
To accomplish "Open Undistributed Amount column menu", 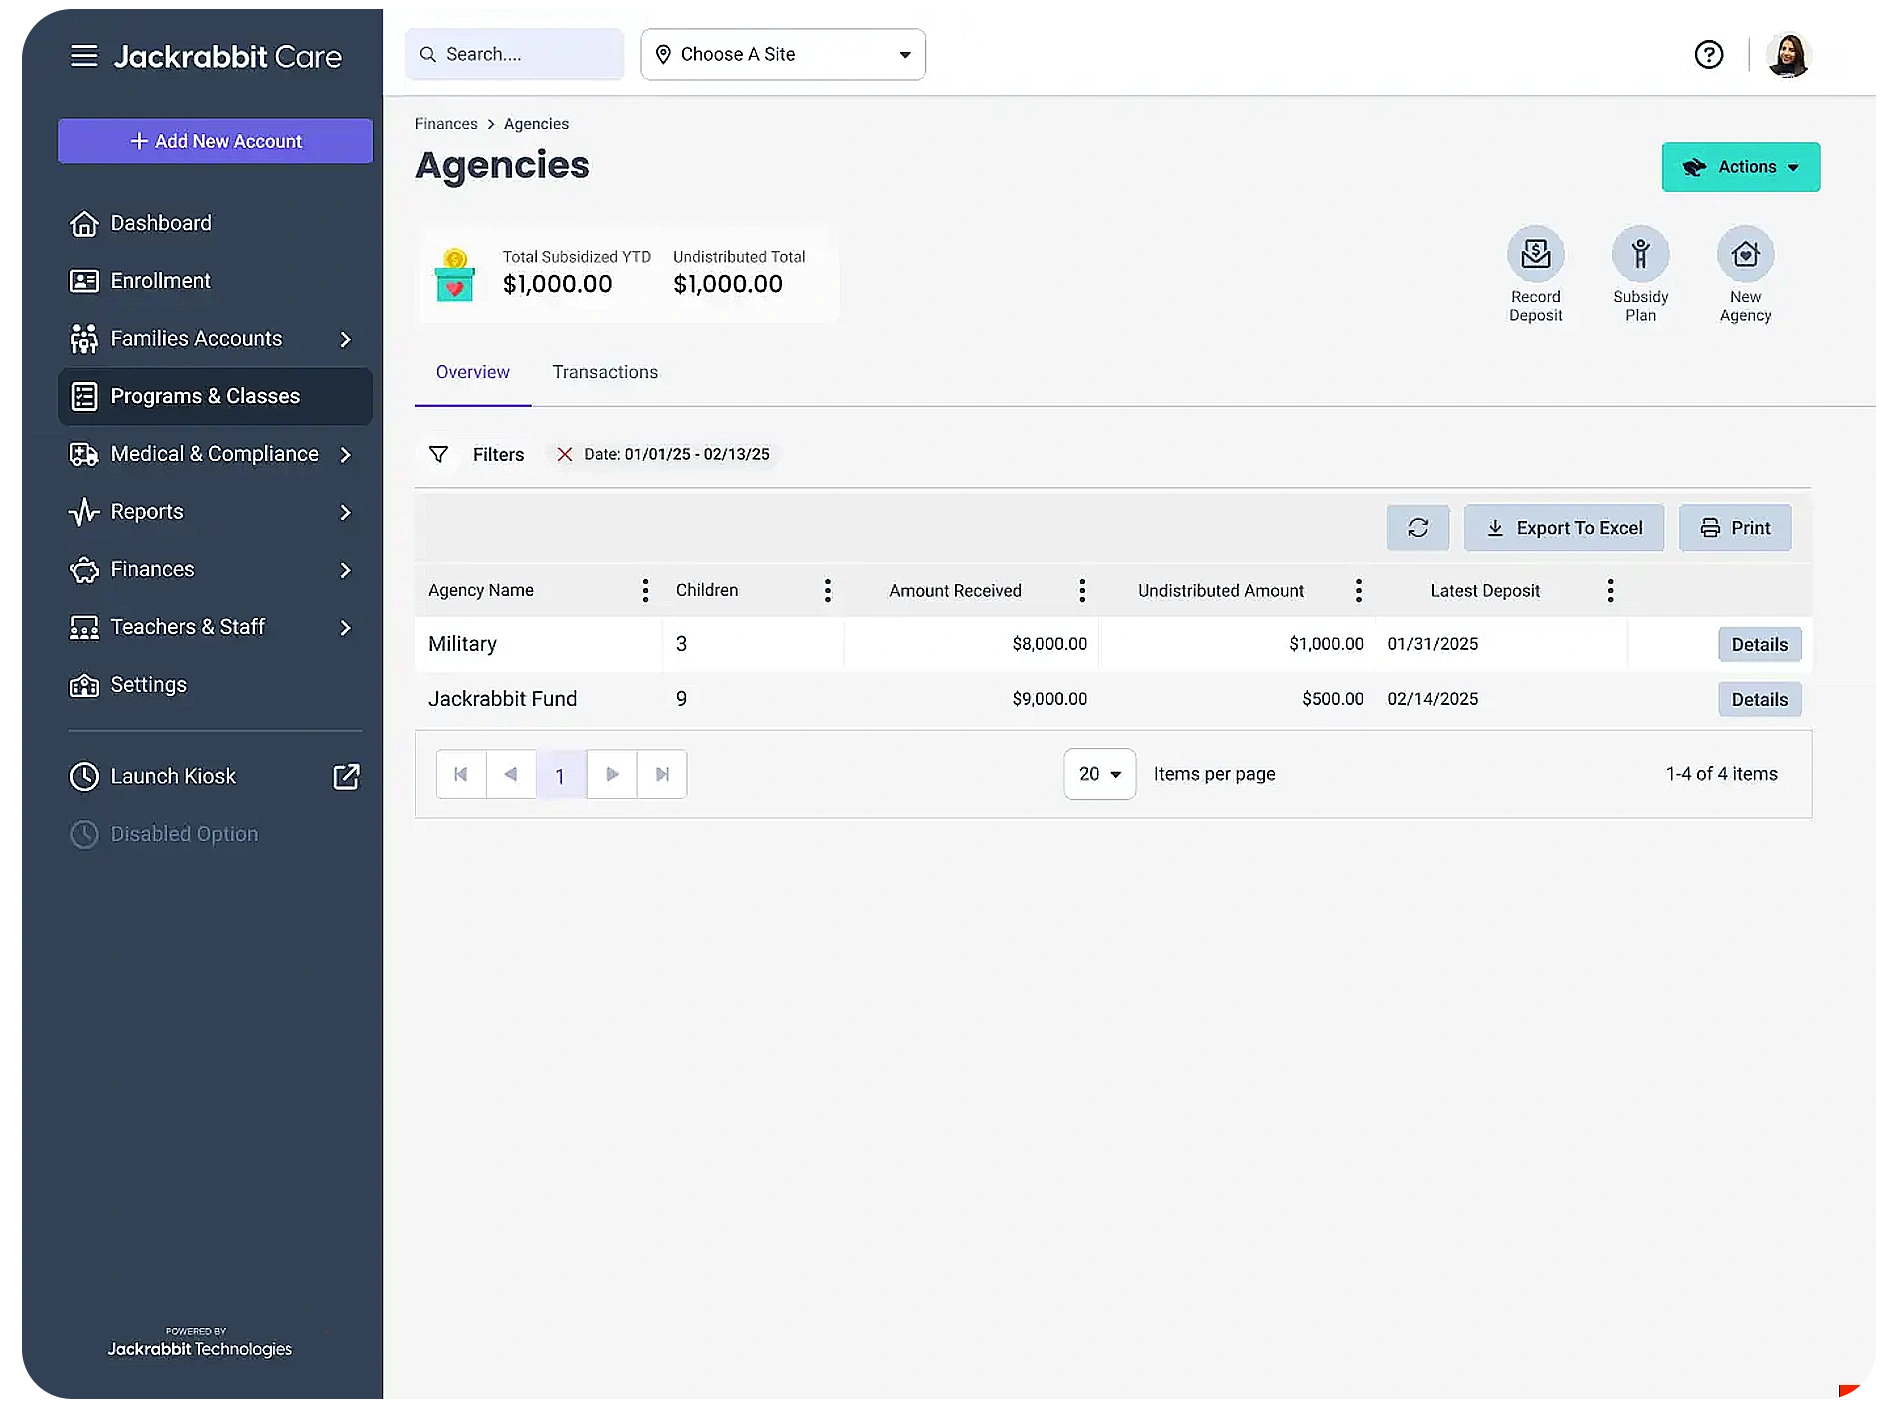I will [x=1358, y=590].
